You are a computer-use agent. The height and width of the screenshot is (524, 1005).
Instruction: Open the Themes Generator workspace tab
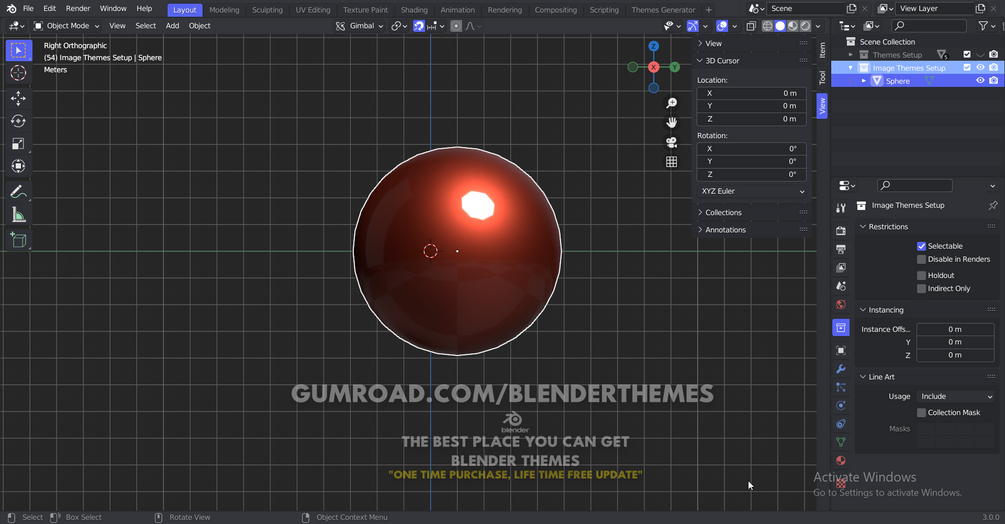[663, 10]
